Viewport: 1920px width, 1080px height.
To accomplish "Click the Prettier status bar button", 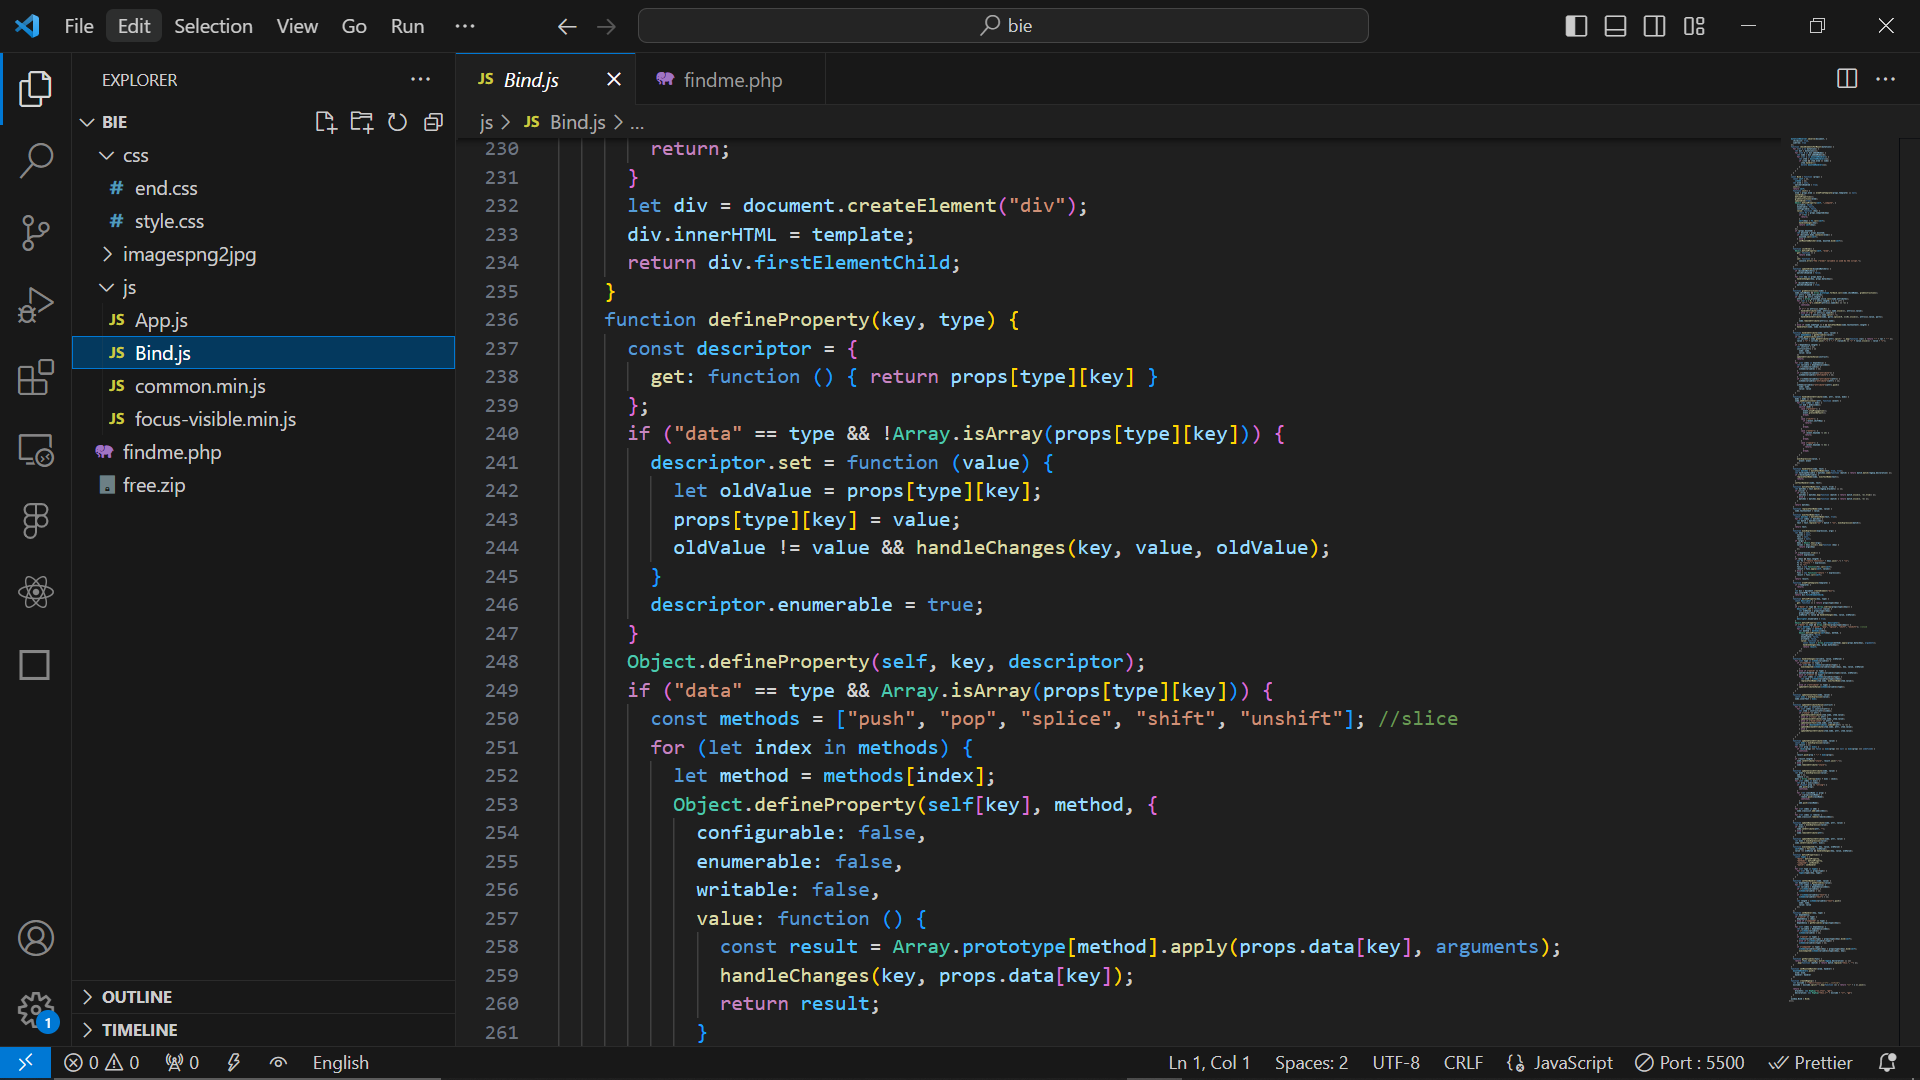I will point(1811,1063).
